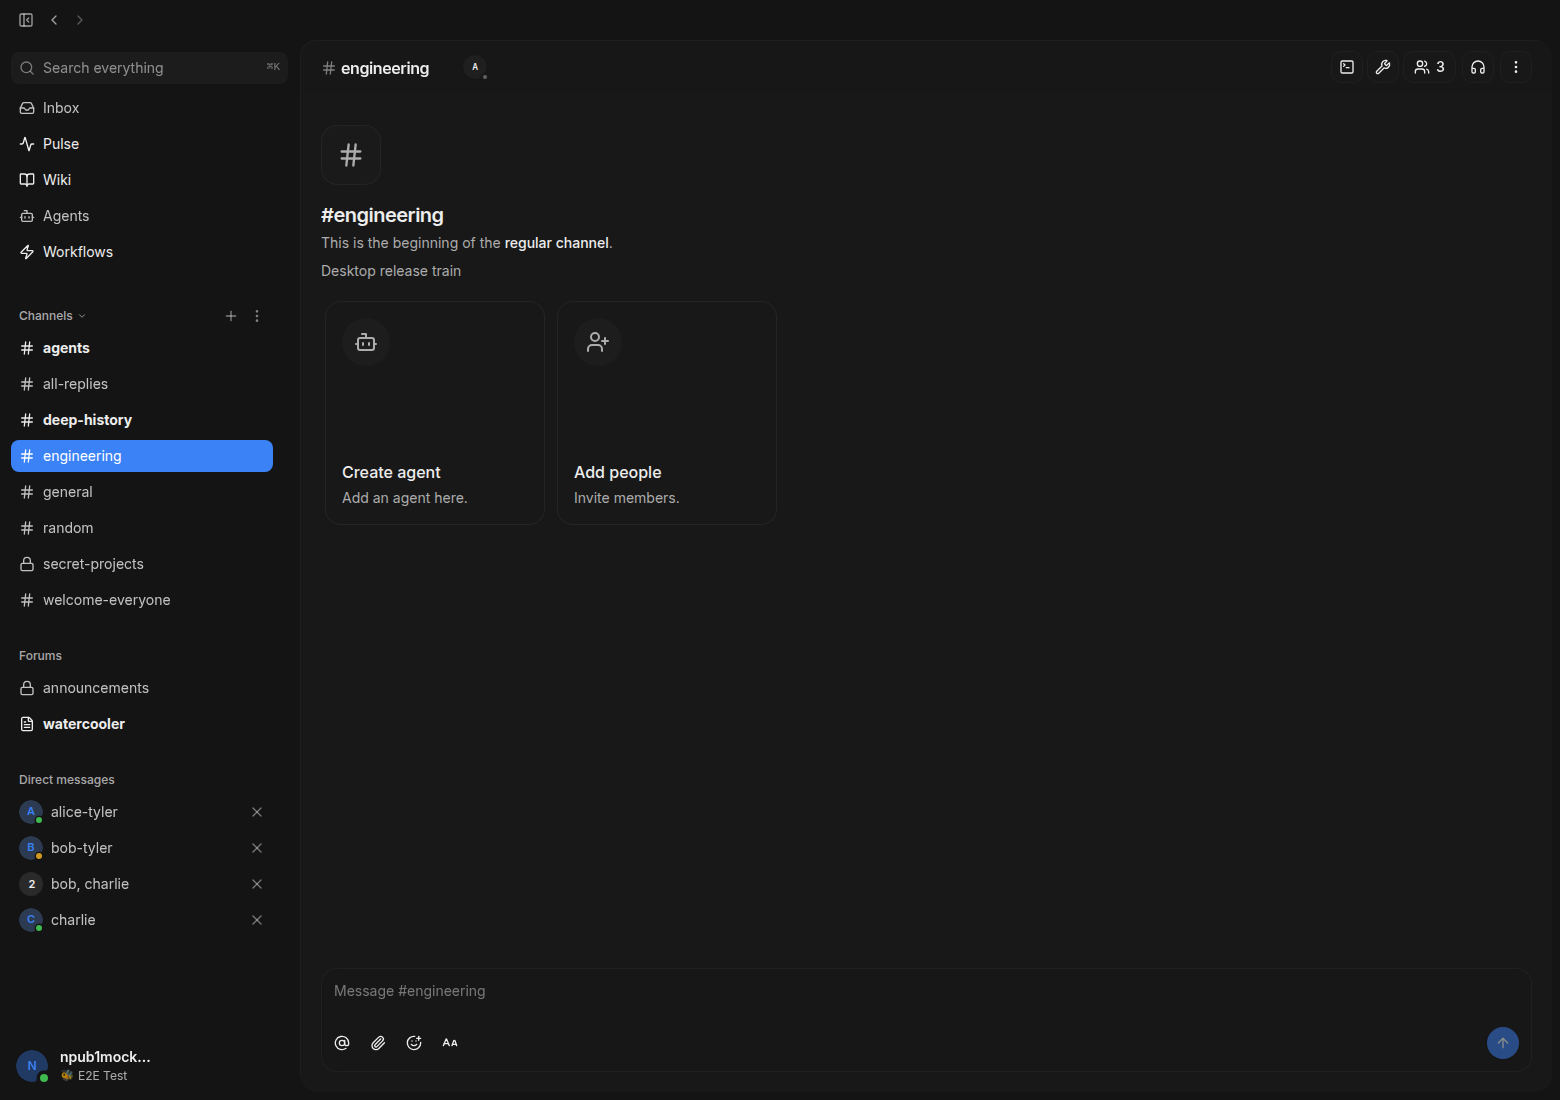
Task: Toggle text formatting with Aa icon
Action: click(450, 1043)
